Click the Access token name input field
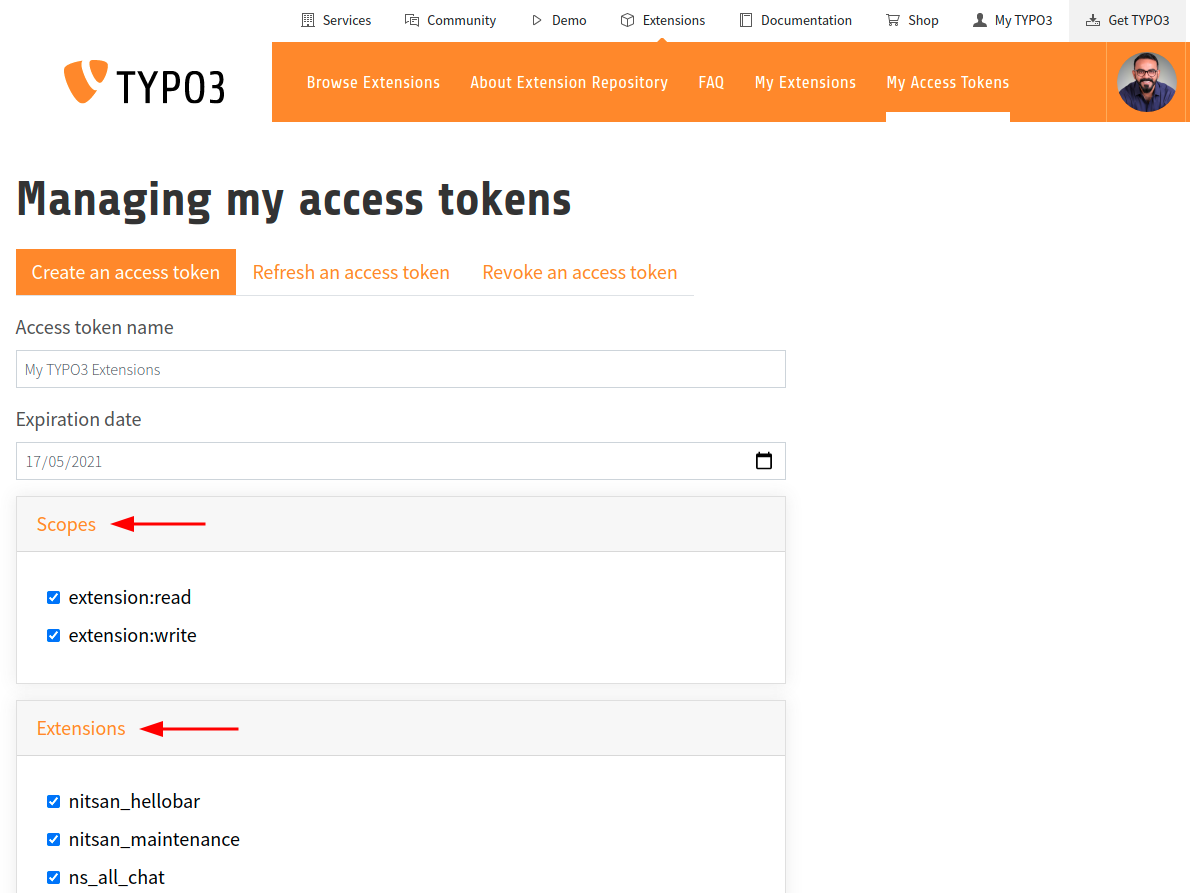Viewport: 1190px width, 893px height. click(x=400, y=369)
